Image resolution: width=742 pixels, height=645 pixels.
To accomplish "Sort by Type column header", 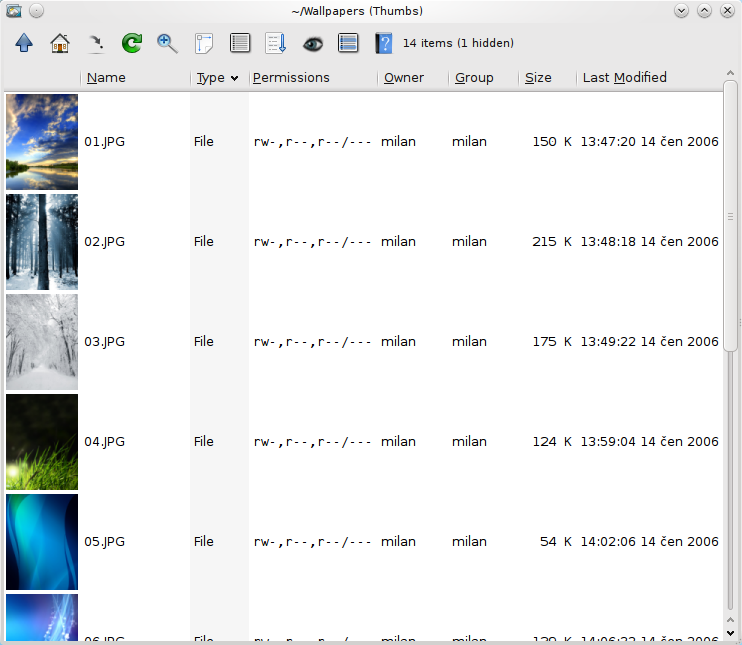I will 217,78.
